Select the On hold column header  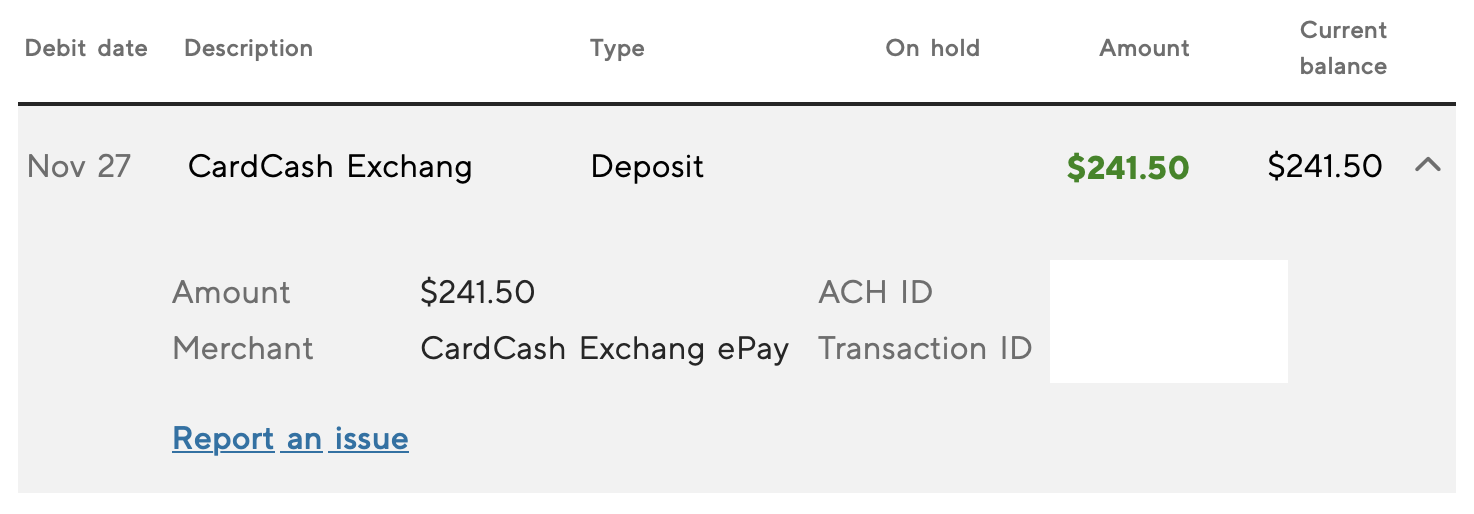933,48
